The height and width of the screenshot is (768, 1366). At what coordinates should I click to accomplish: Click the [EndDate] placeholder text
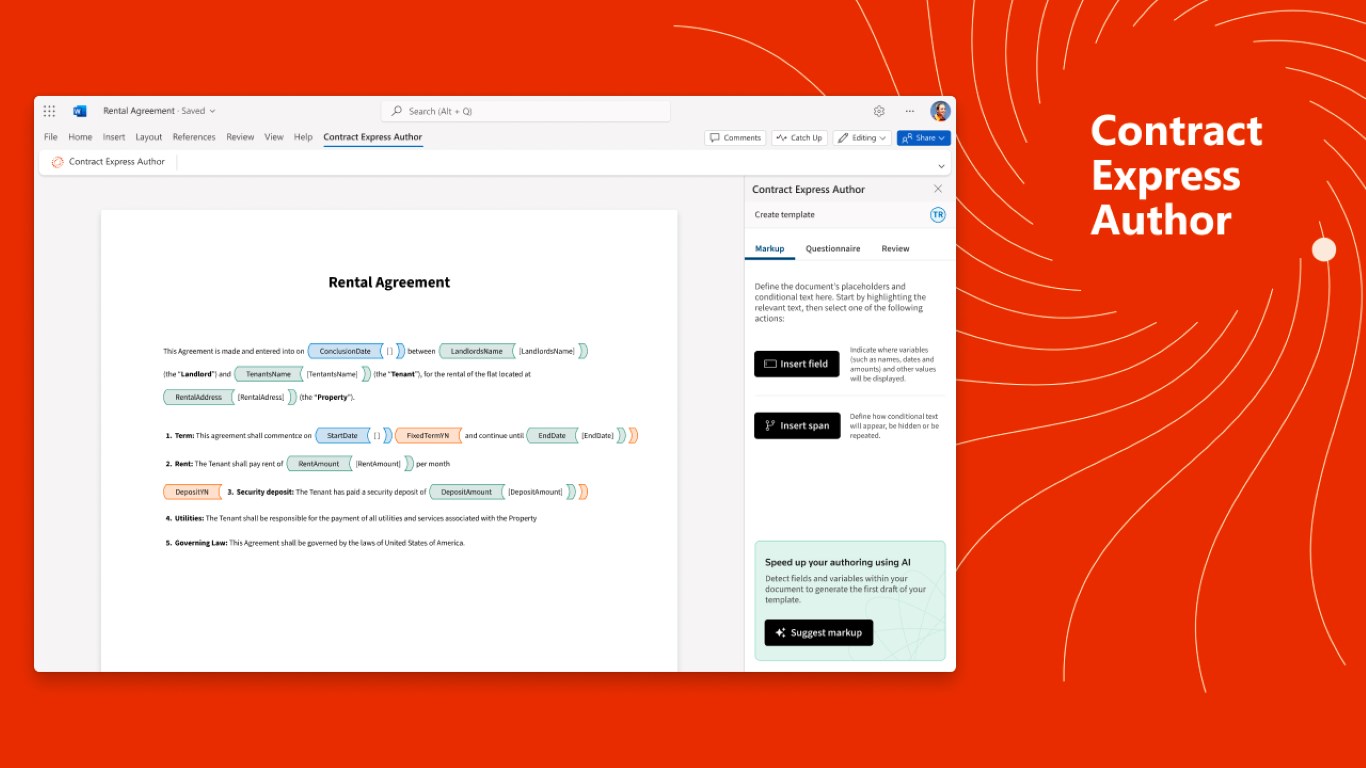coord(598,435)
